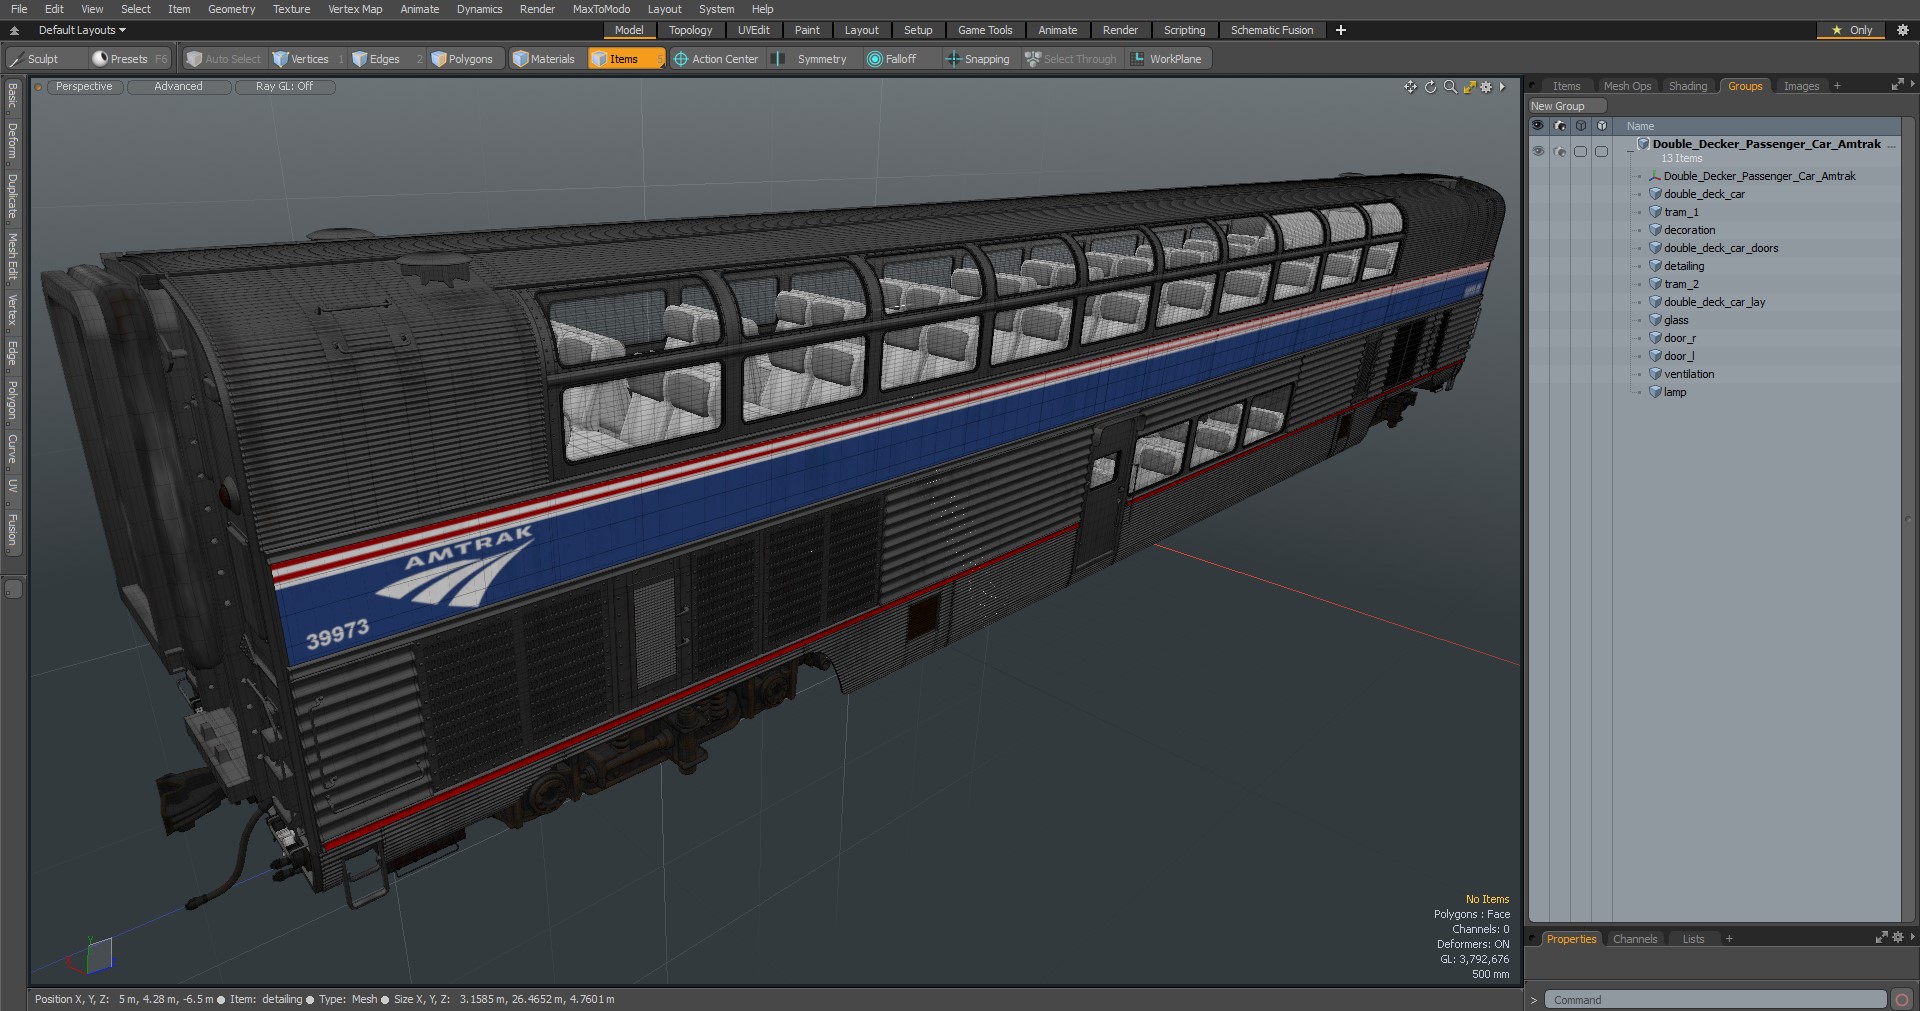Click the locator icon of Double_Decker_Passenger_Car_Amtrak child item

pos(1655,176)
